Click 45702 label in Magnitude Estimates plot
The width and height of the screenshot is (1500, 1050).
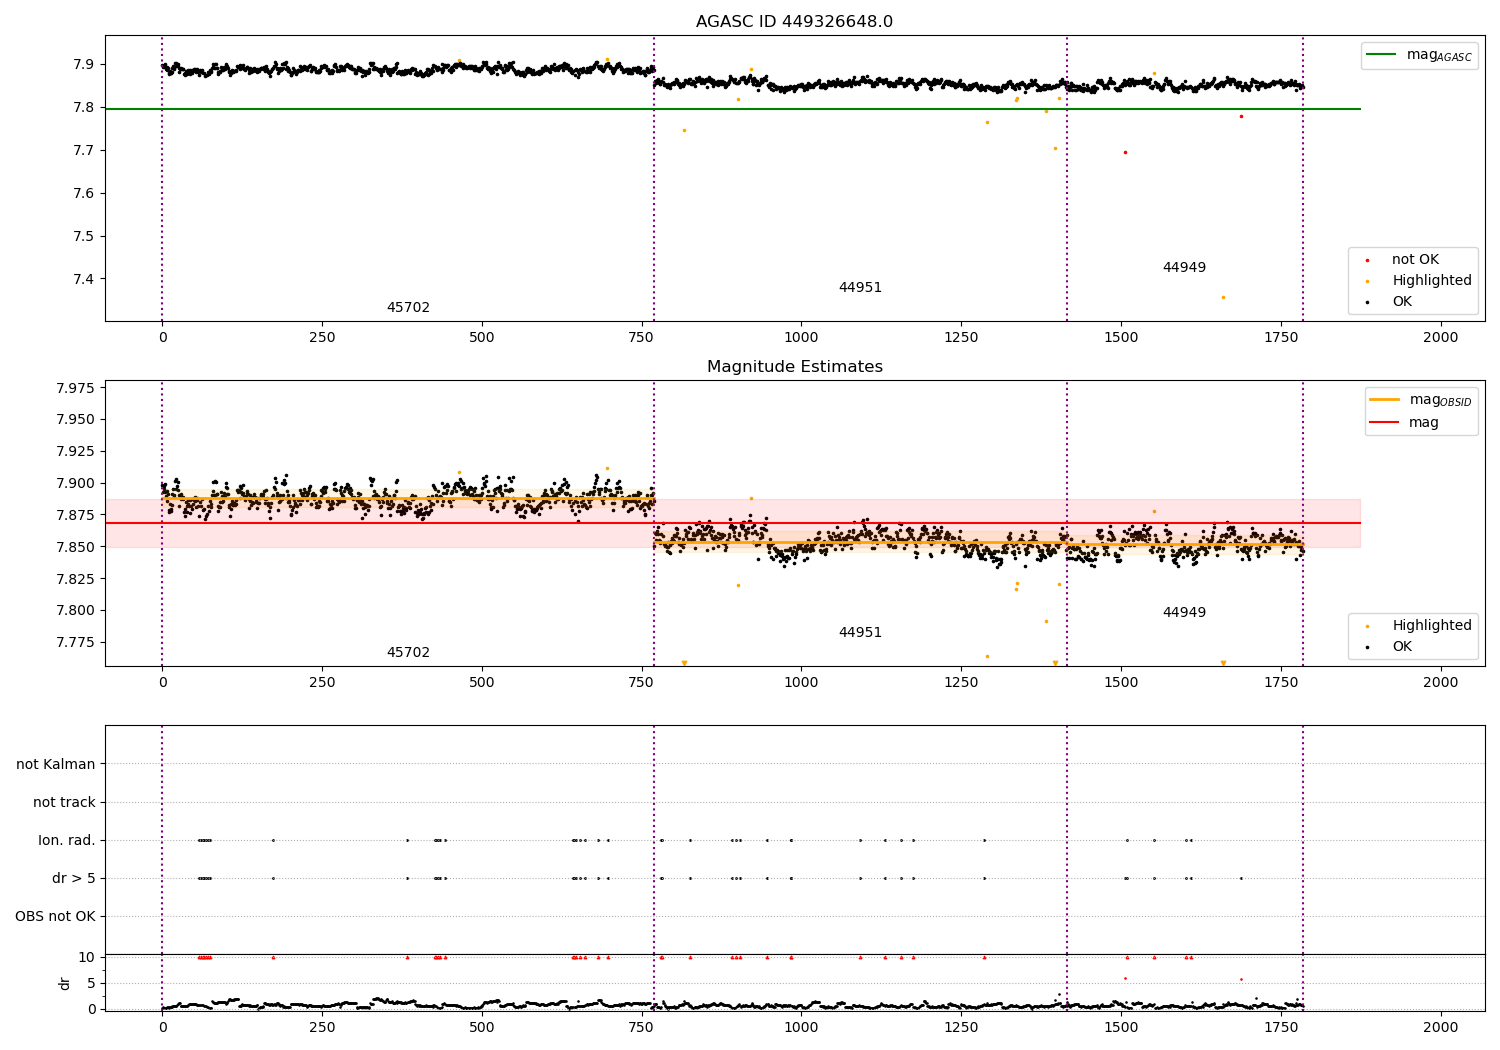[408, 653]
